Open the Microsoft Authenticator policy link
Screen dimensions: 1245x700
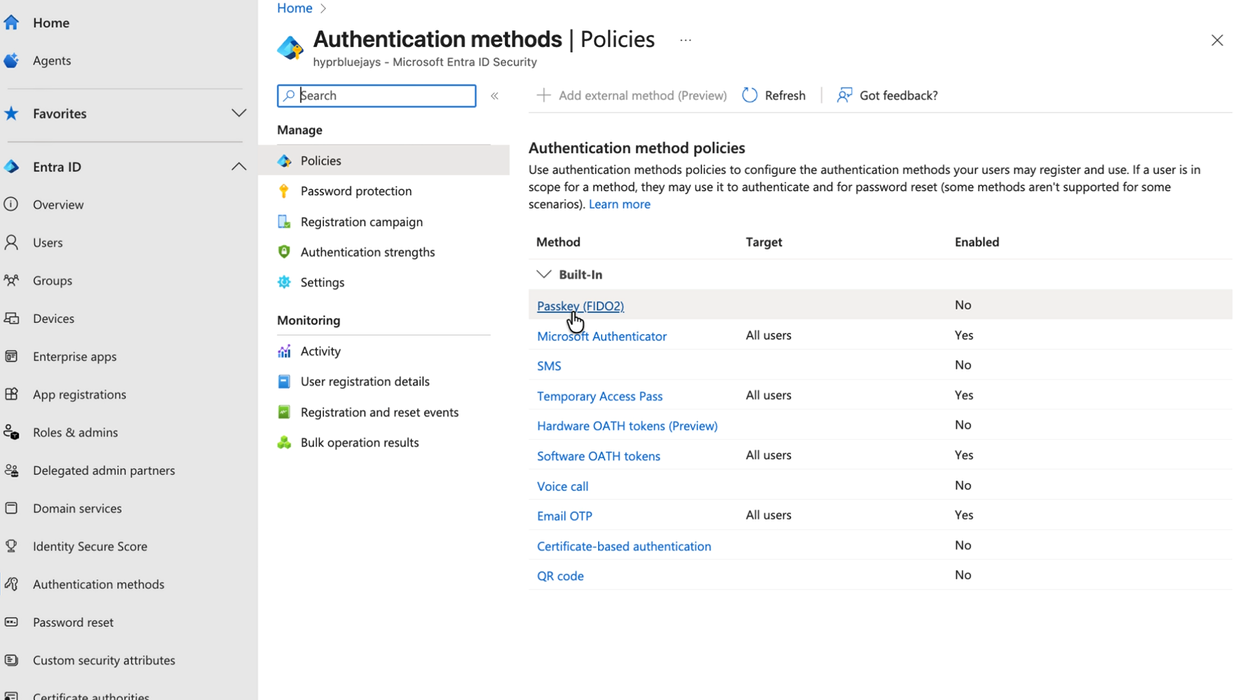pyautogui.click(x=601, y=336)
